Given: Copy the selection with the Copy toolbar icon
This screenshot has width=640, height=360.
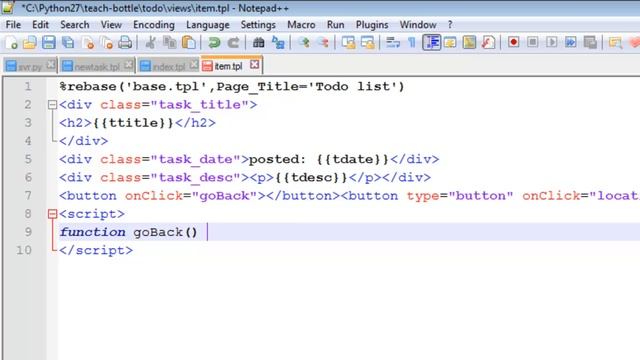Looking at the screenshot, I should tap(169, 42).
